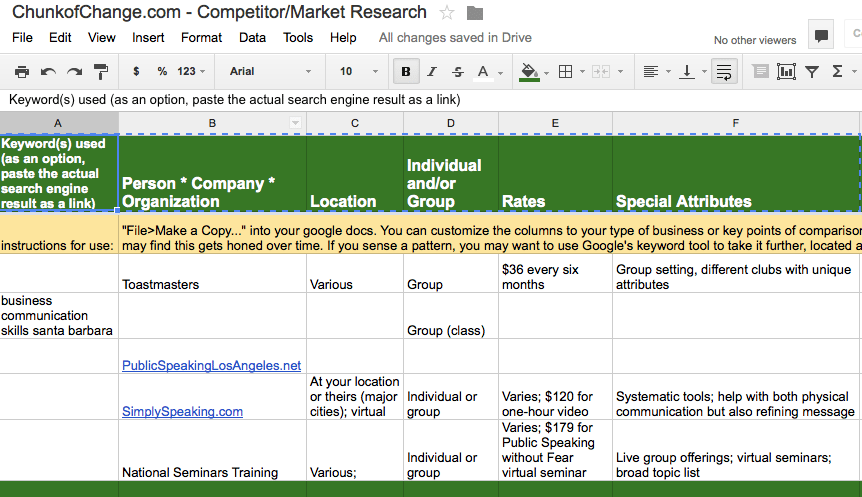Select the Toastmasters cell
Image resolution: width=862 pixels, height=497 pixels.
coord(212,273)
